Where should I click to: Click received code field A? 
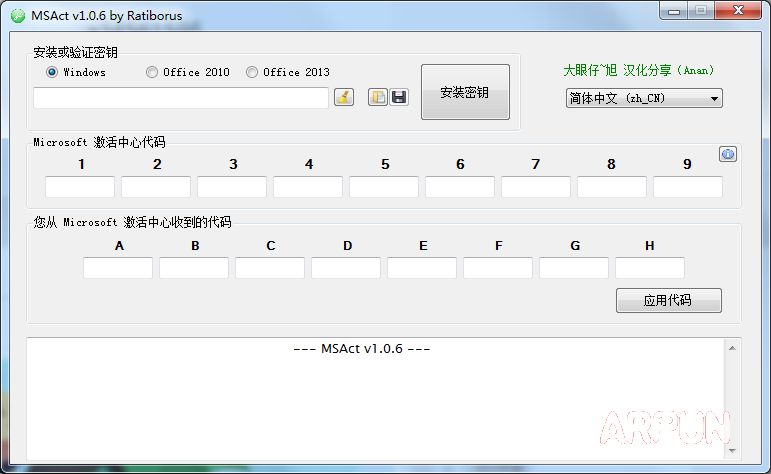pos(118,268)
